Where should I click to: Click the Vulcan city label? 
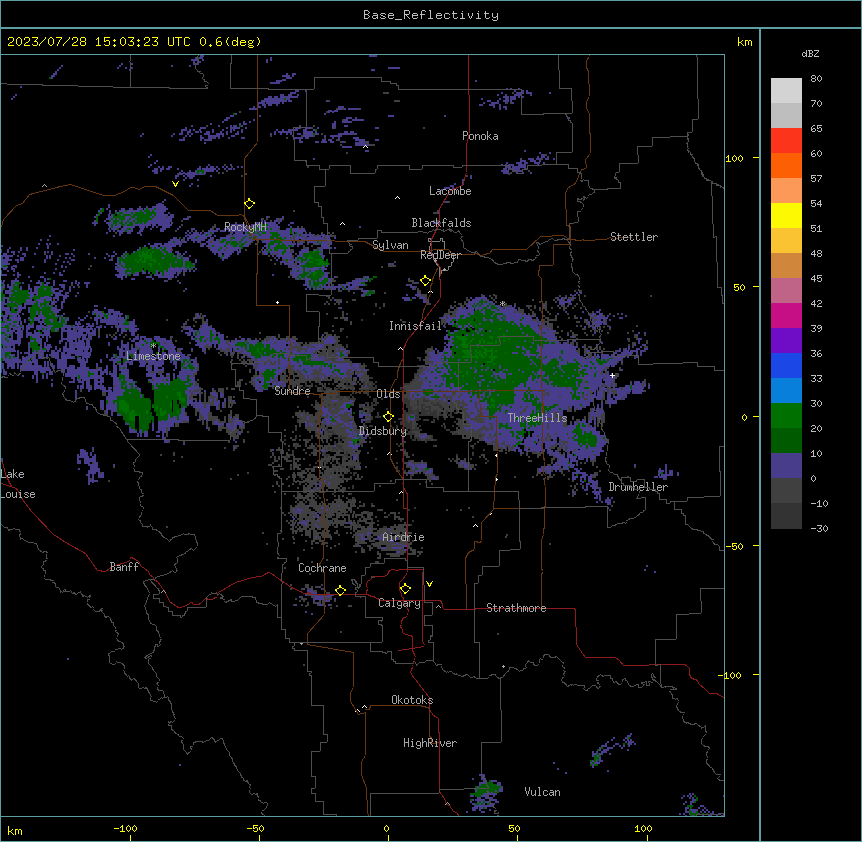coord(543,792)
